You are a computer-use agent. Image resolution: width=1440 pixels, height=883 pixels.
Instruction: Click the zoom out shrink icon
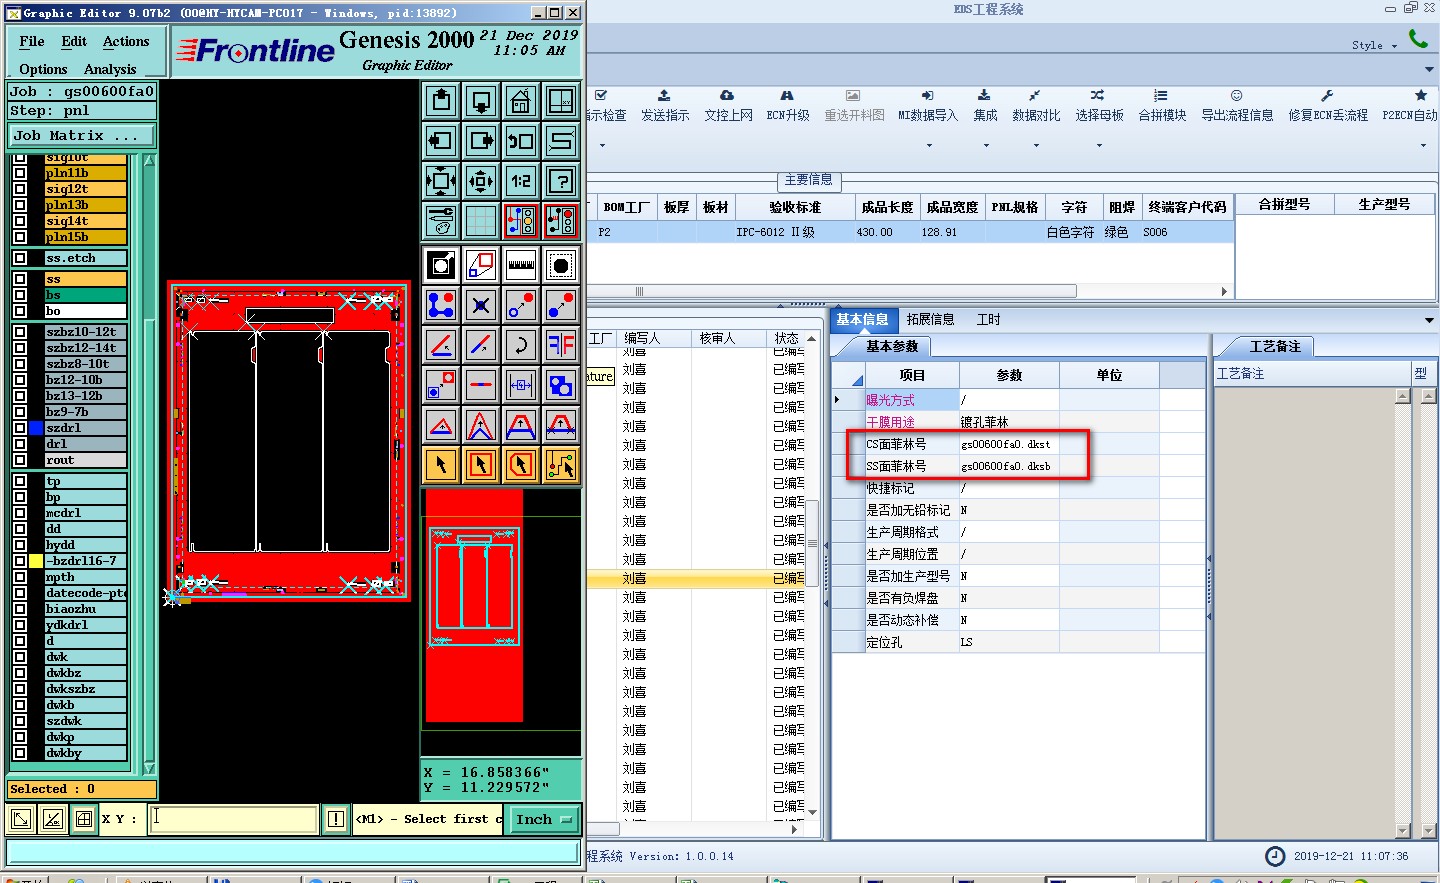[x=481, y=181]
